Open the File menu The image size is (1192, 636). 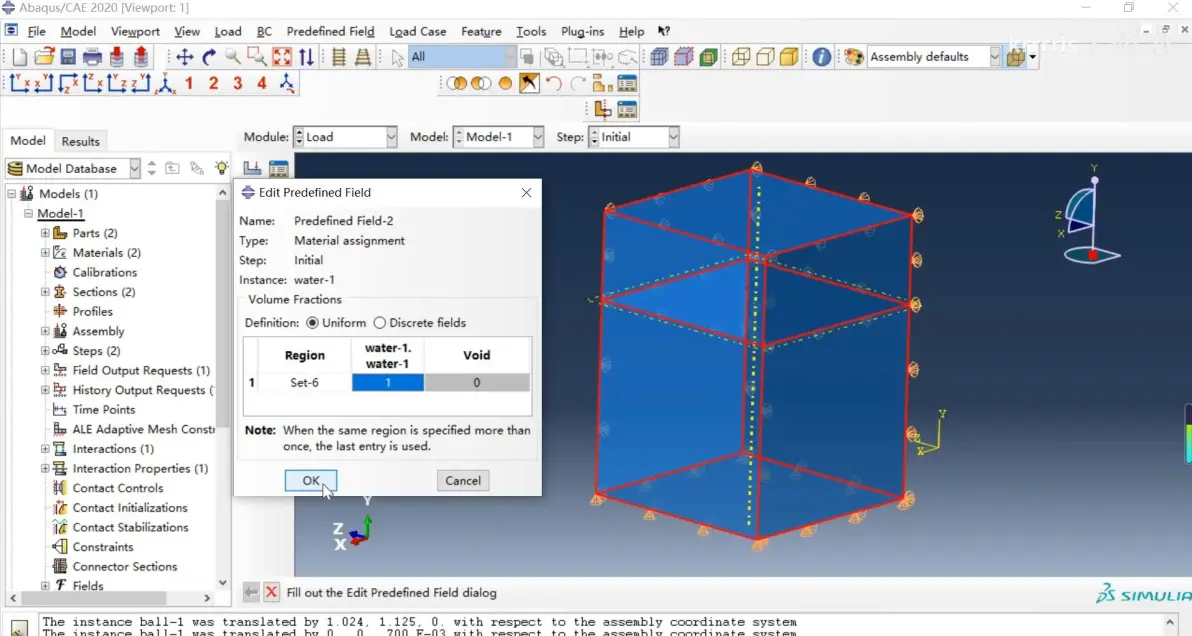[x=36, y=31]
